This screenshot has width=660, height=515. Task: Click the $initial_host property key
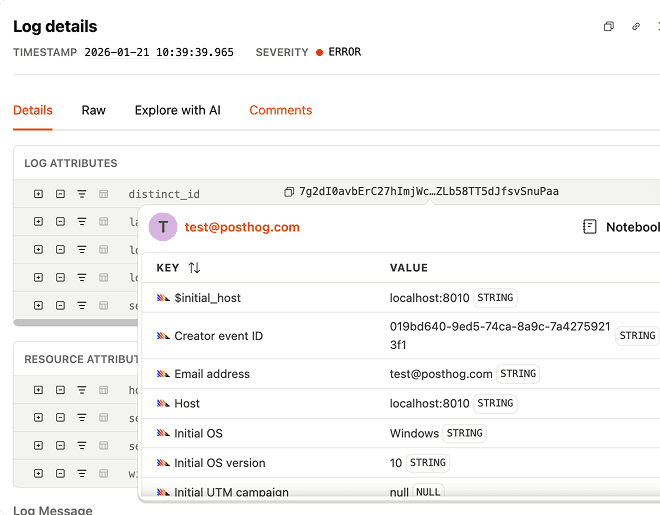pos(208,298)
